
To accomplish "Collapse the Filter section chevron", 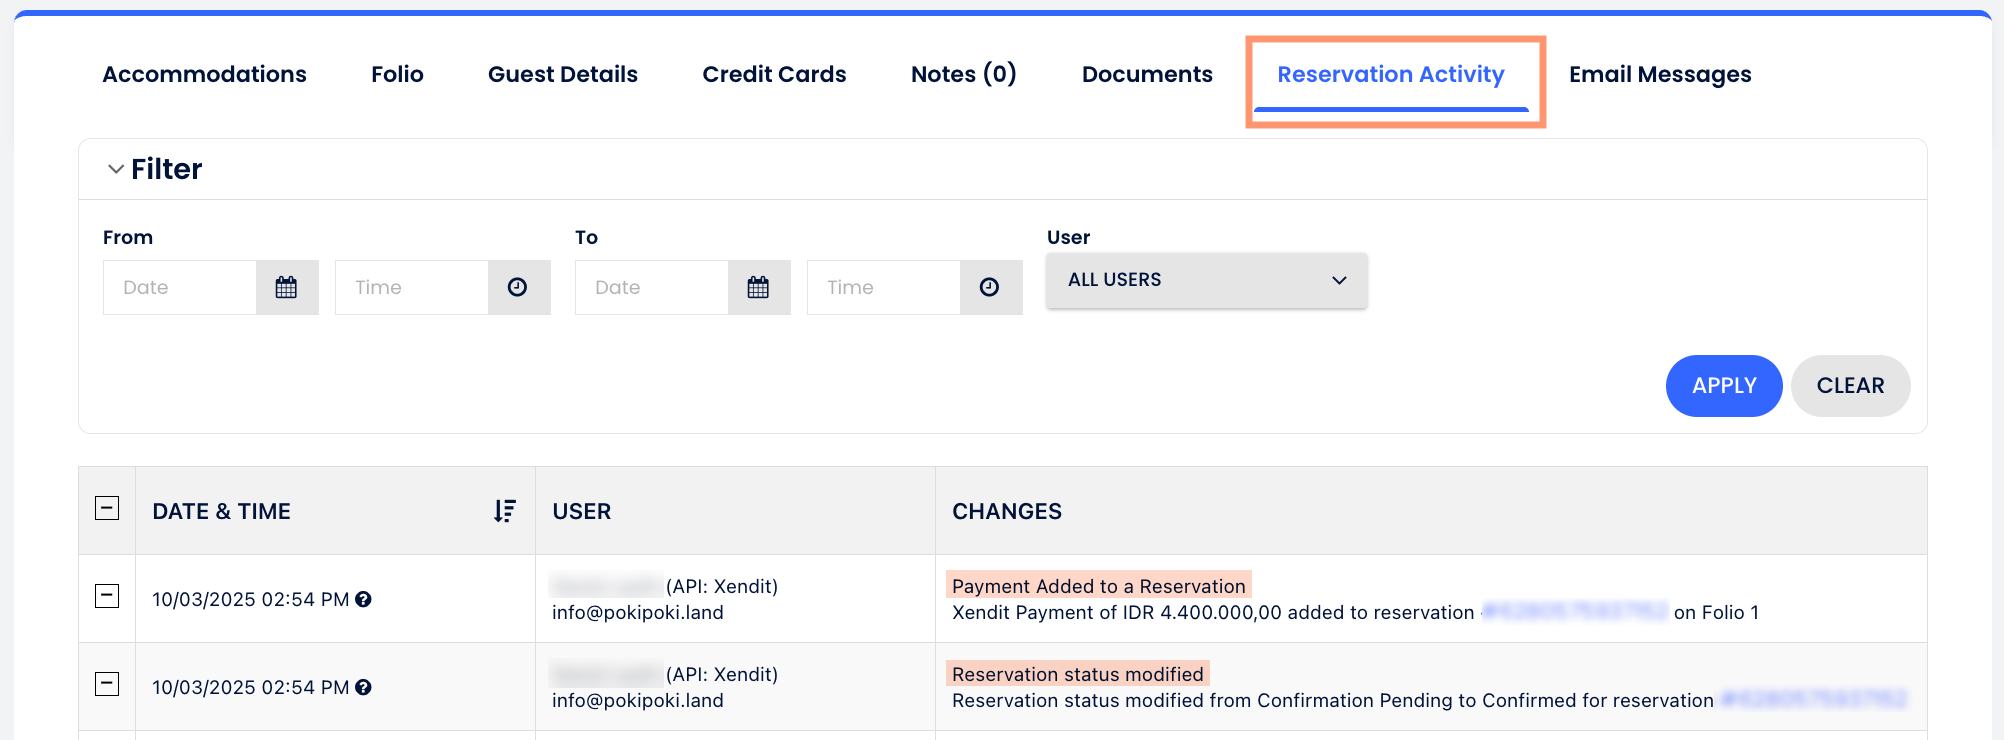I will click(116, 169).
